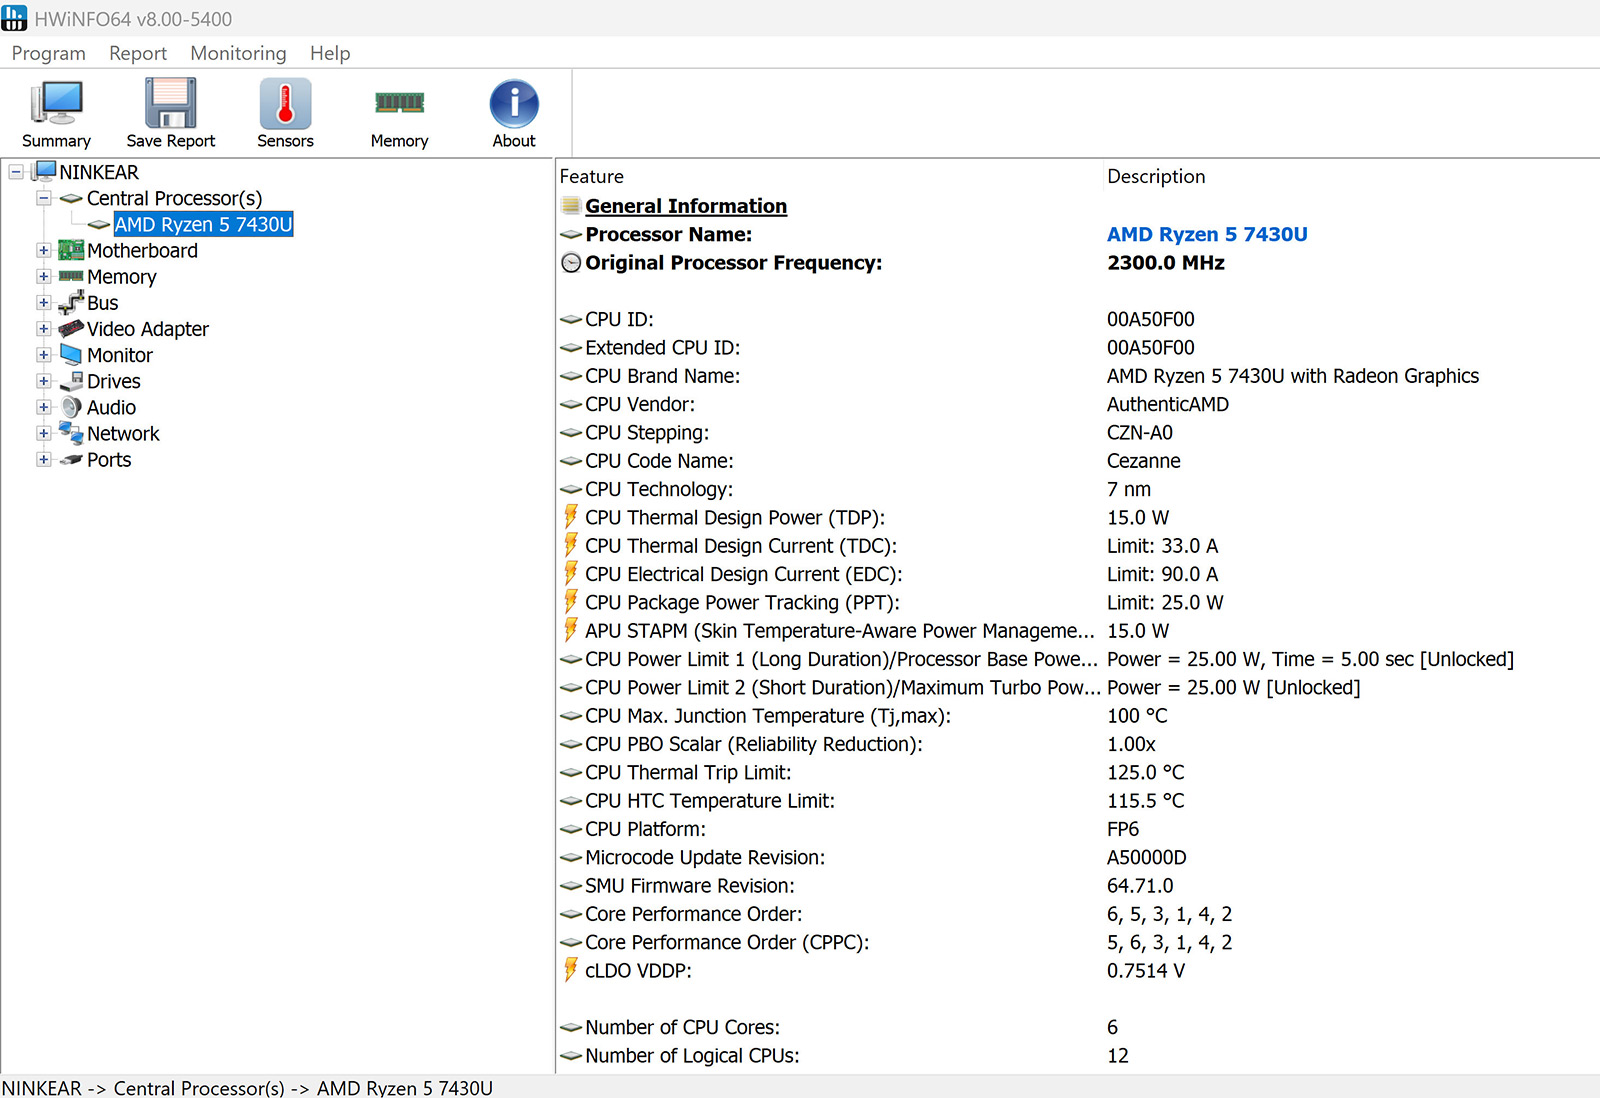The image size is (1600, 1098).
Task: Click the status bar path text
Action: (x=247, y=1087)
